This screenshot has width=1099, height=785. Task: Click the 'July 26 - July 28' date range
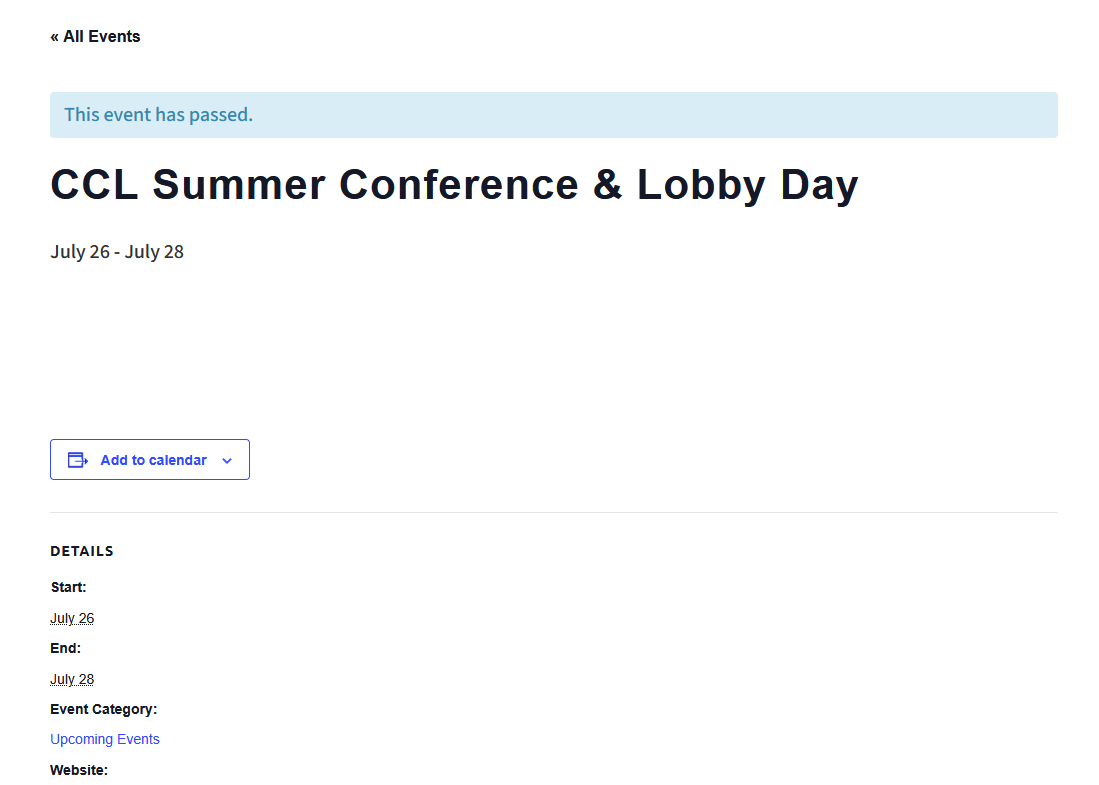(x=117, y=252)
